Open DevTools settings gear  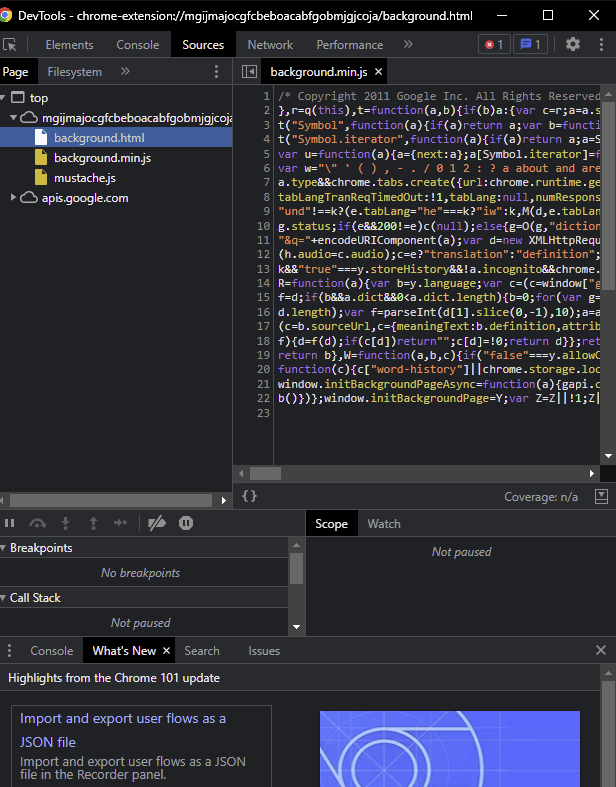coord(573,45)
